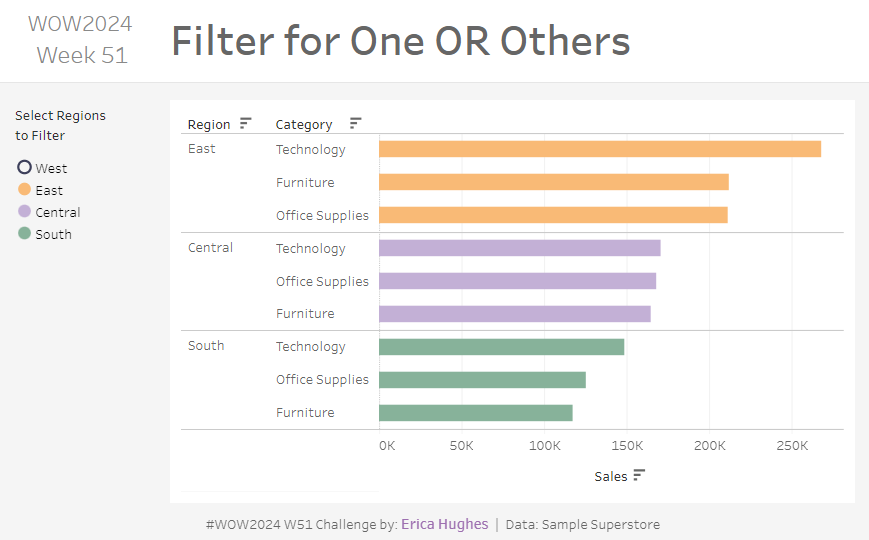Sort by the Region header sort icon

click(x=246, y=124)
